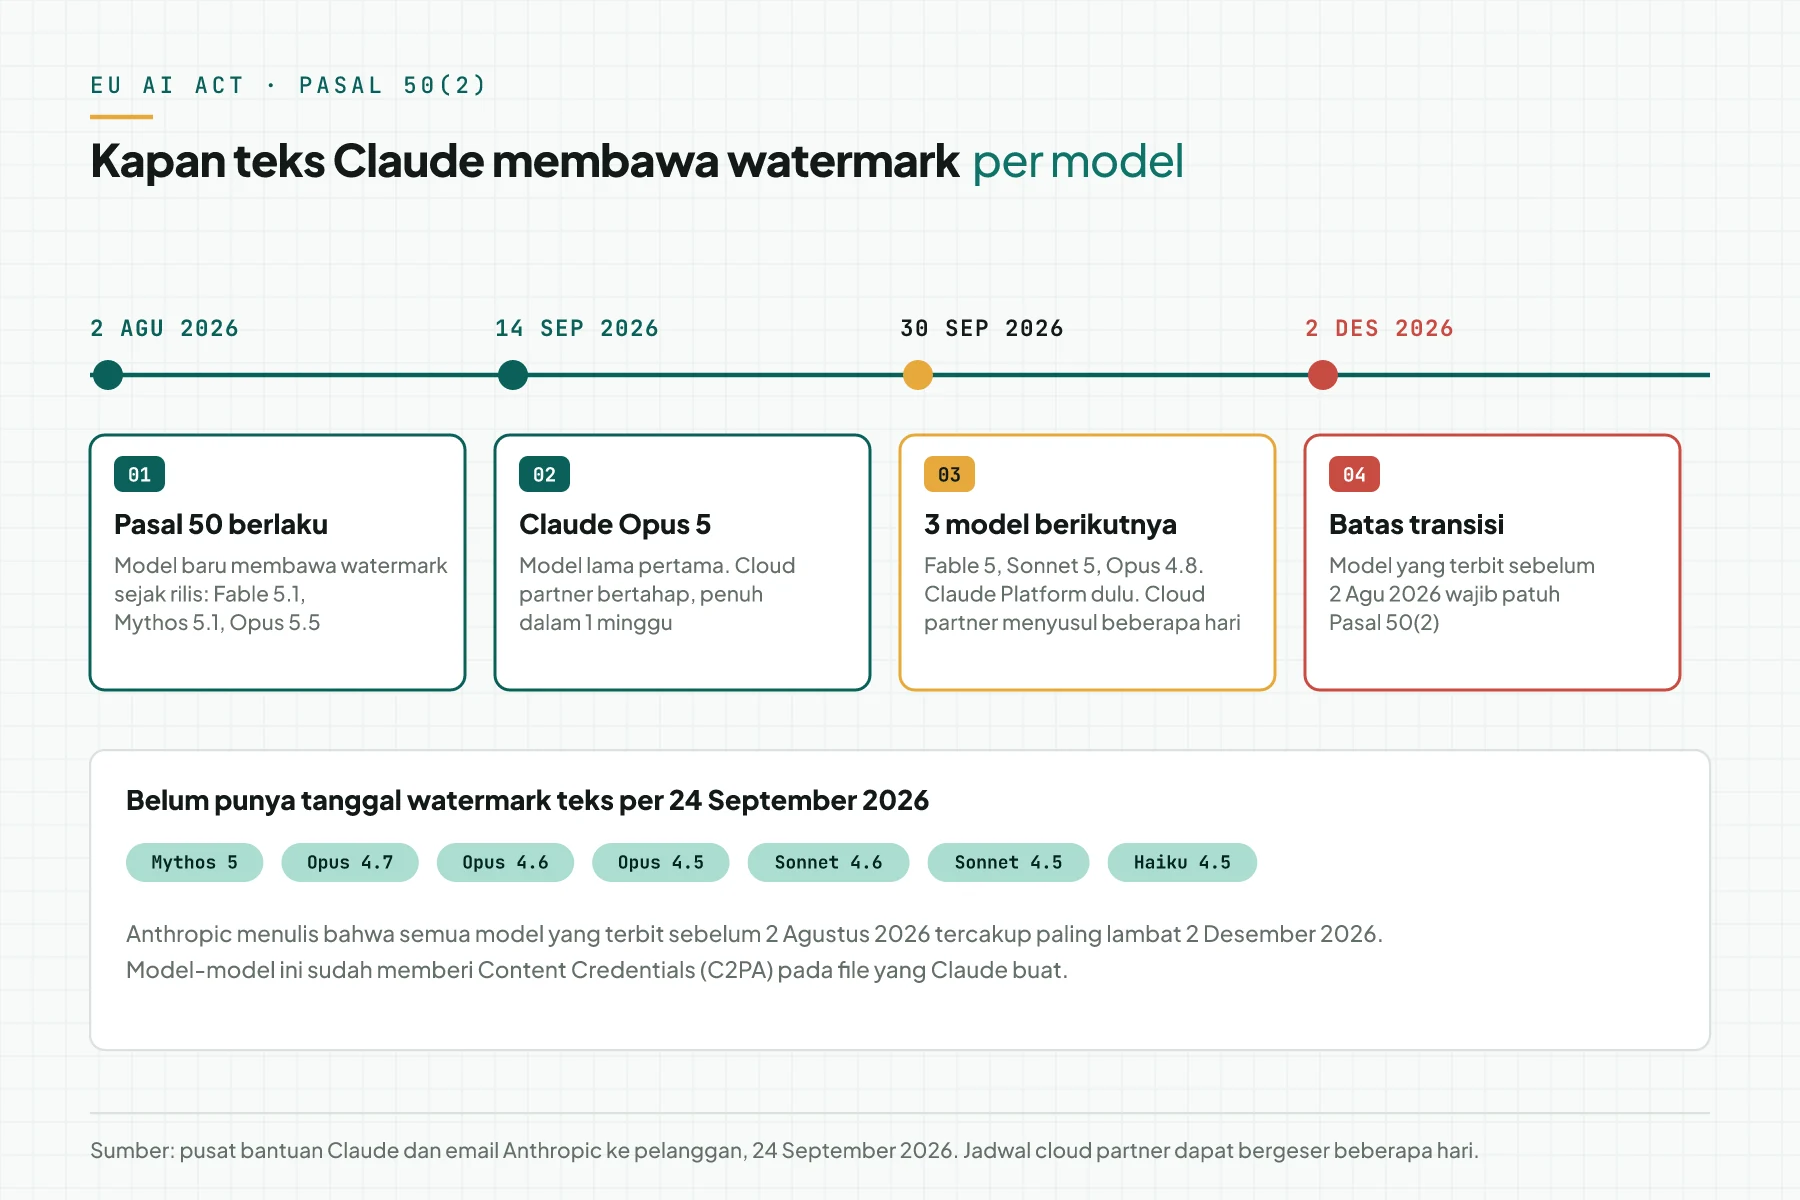This screenshot has height=1200, width=1800.
Task: Click the Opus 4.5 model chip
Action: click(x=661, y=862)
